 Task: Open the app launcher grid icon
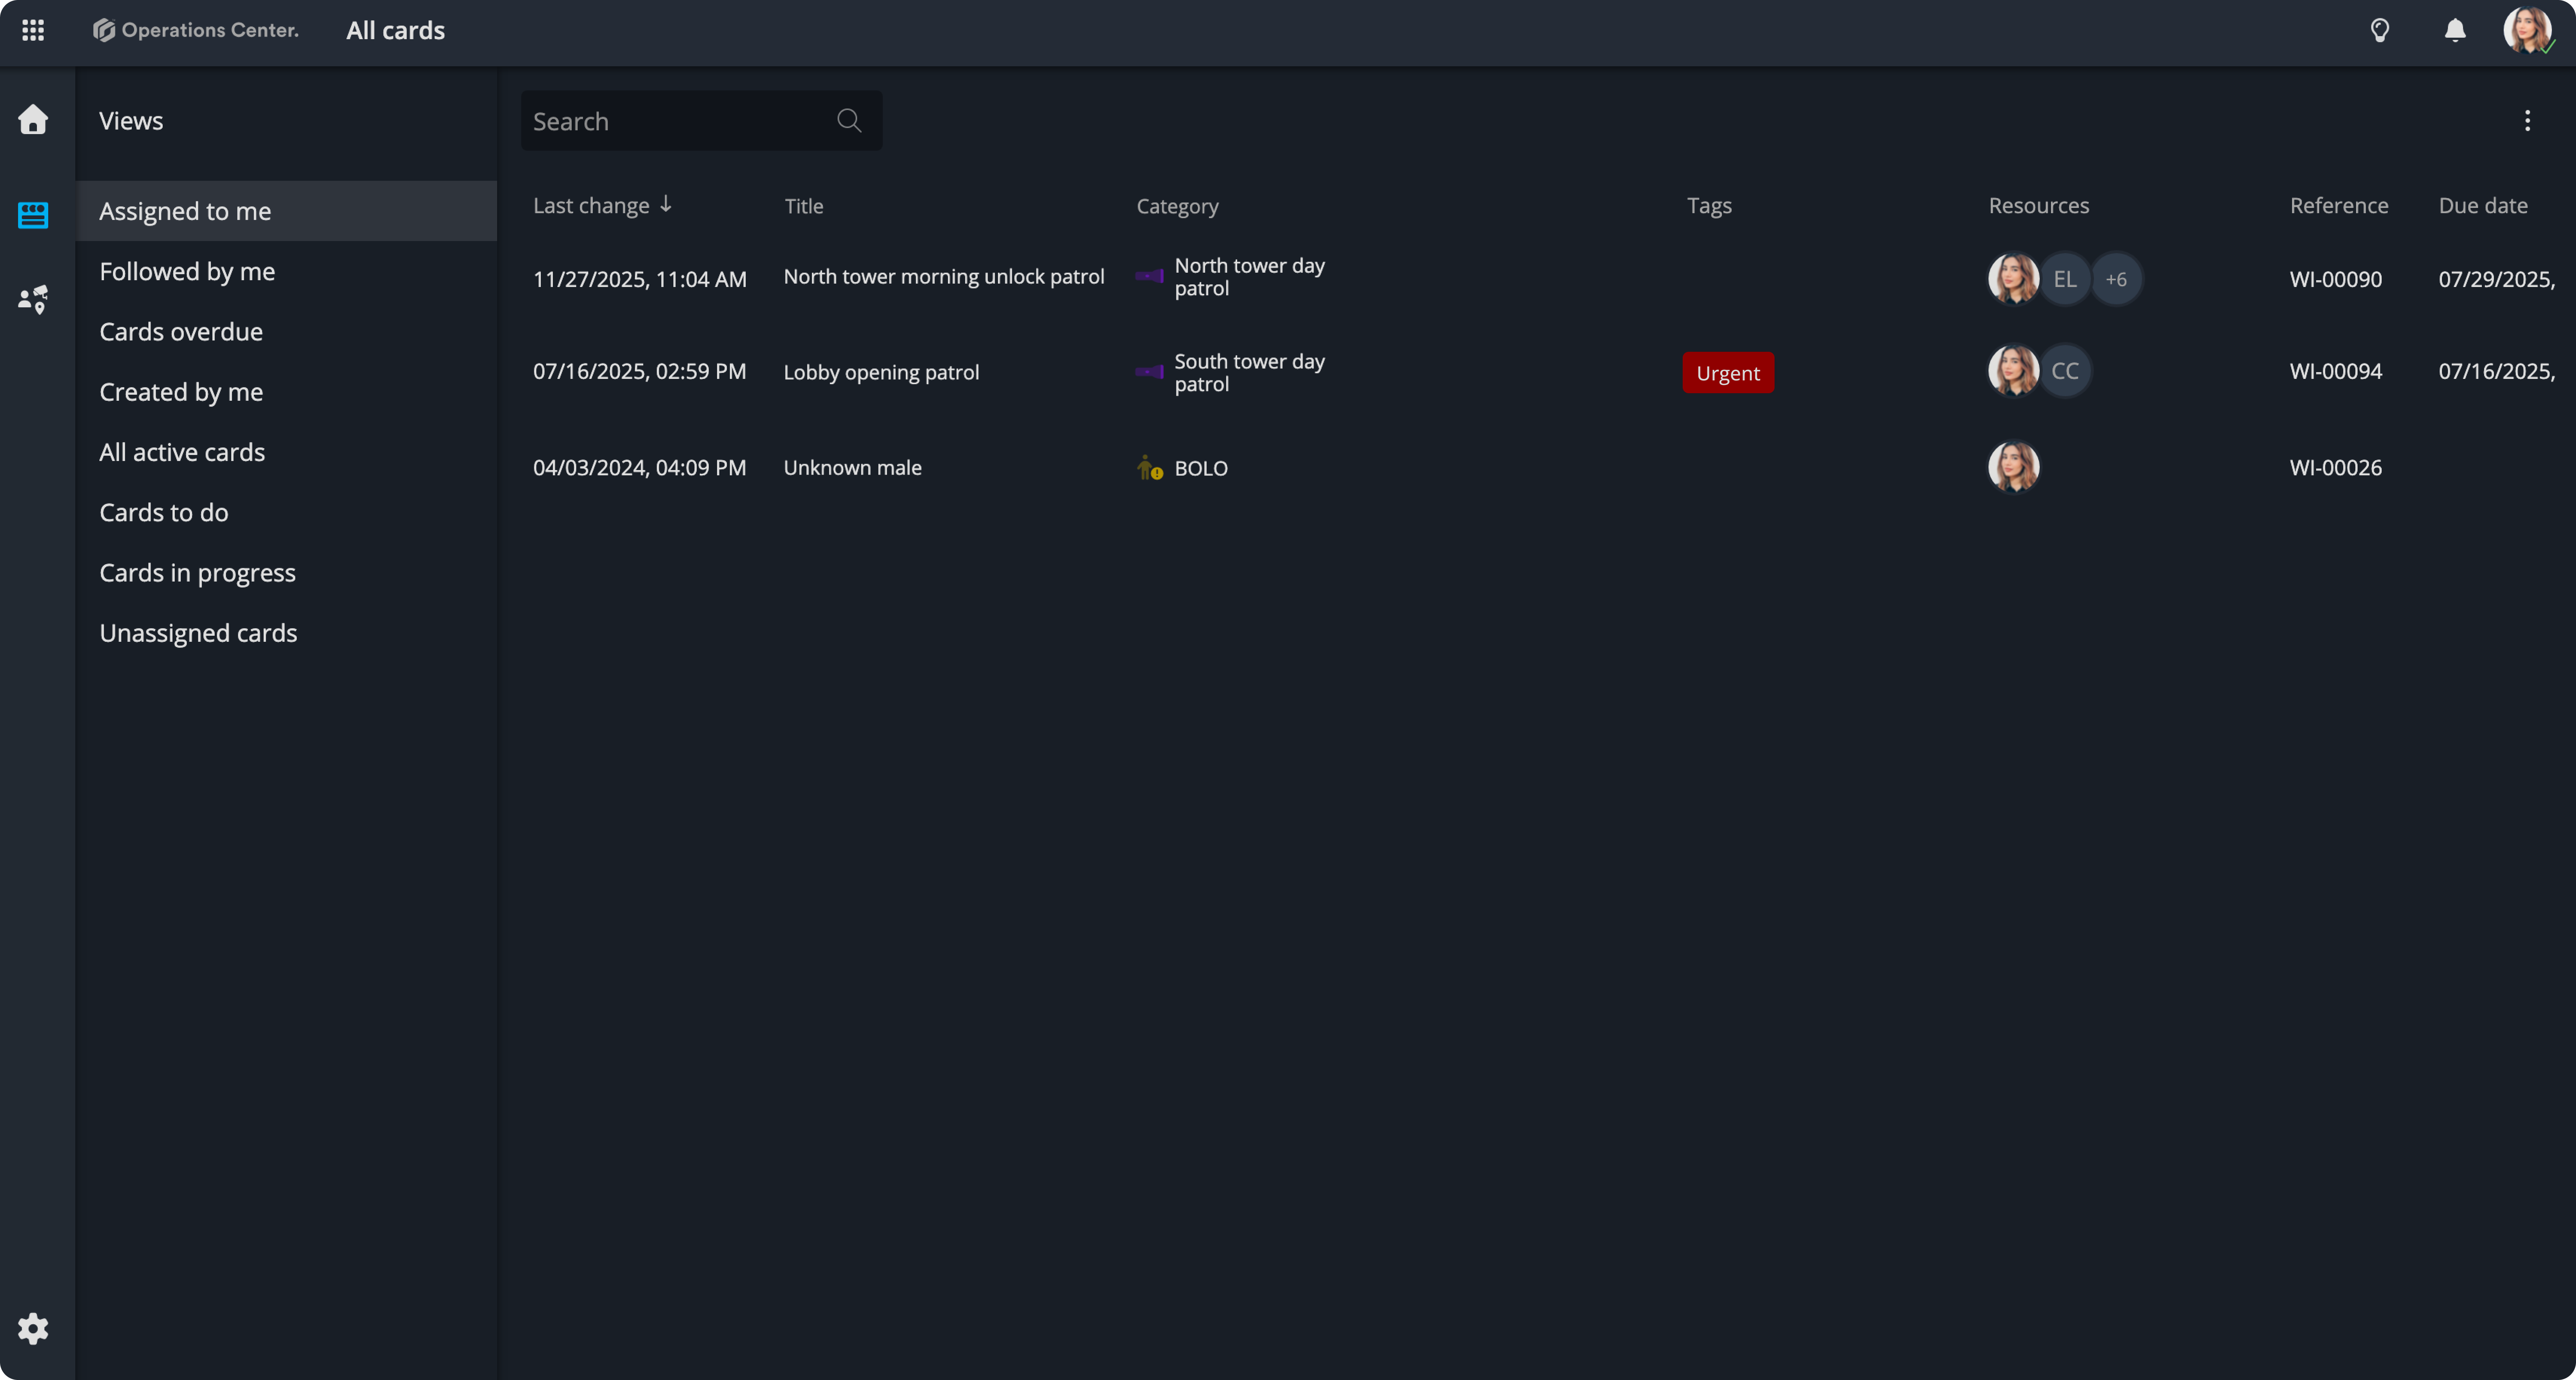click(x=33, y=30)
